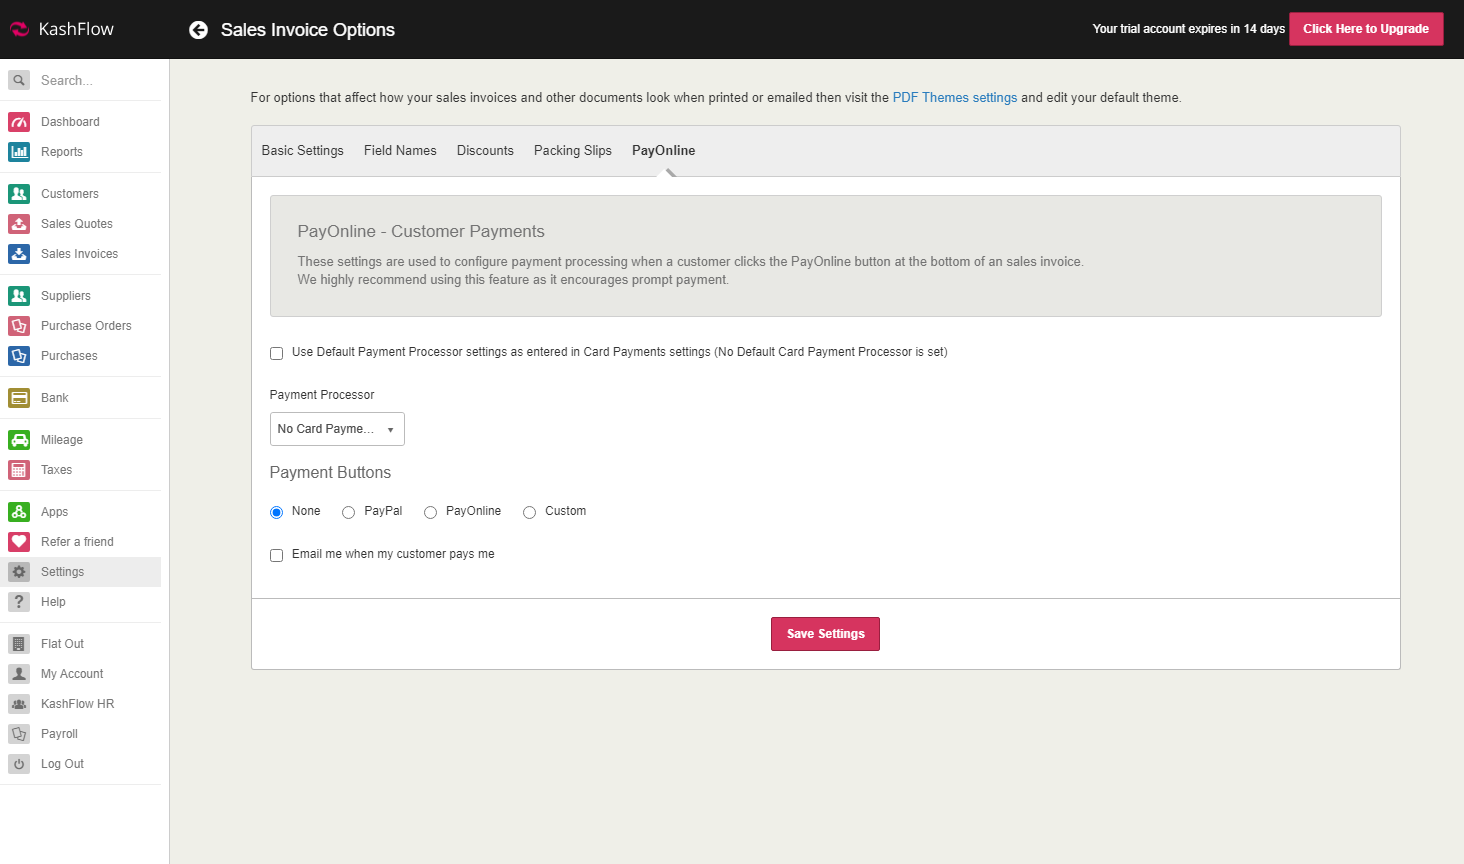Image resolution: width=1464 pixels, height=864 pixels.
Task: Switch to the Basic Settings tab
Action: [302, 151]
